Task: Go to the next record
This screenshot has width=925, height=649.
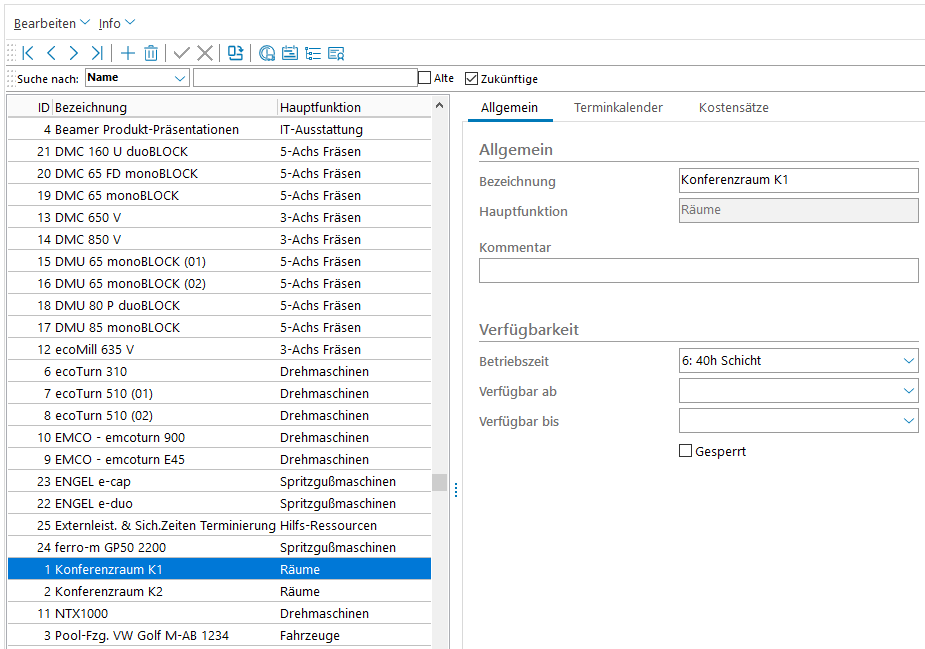Action: [73, 53]
